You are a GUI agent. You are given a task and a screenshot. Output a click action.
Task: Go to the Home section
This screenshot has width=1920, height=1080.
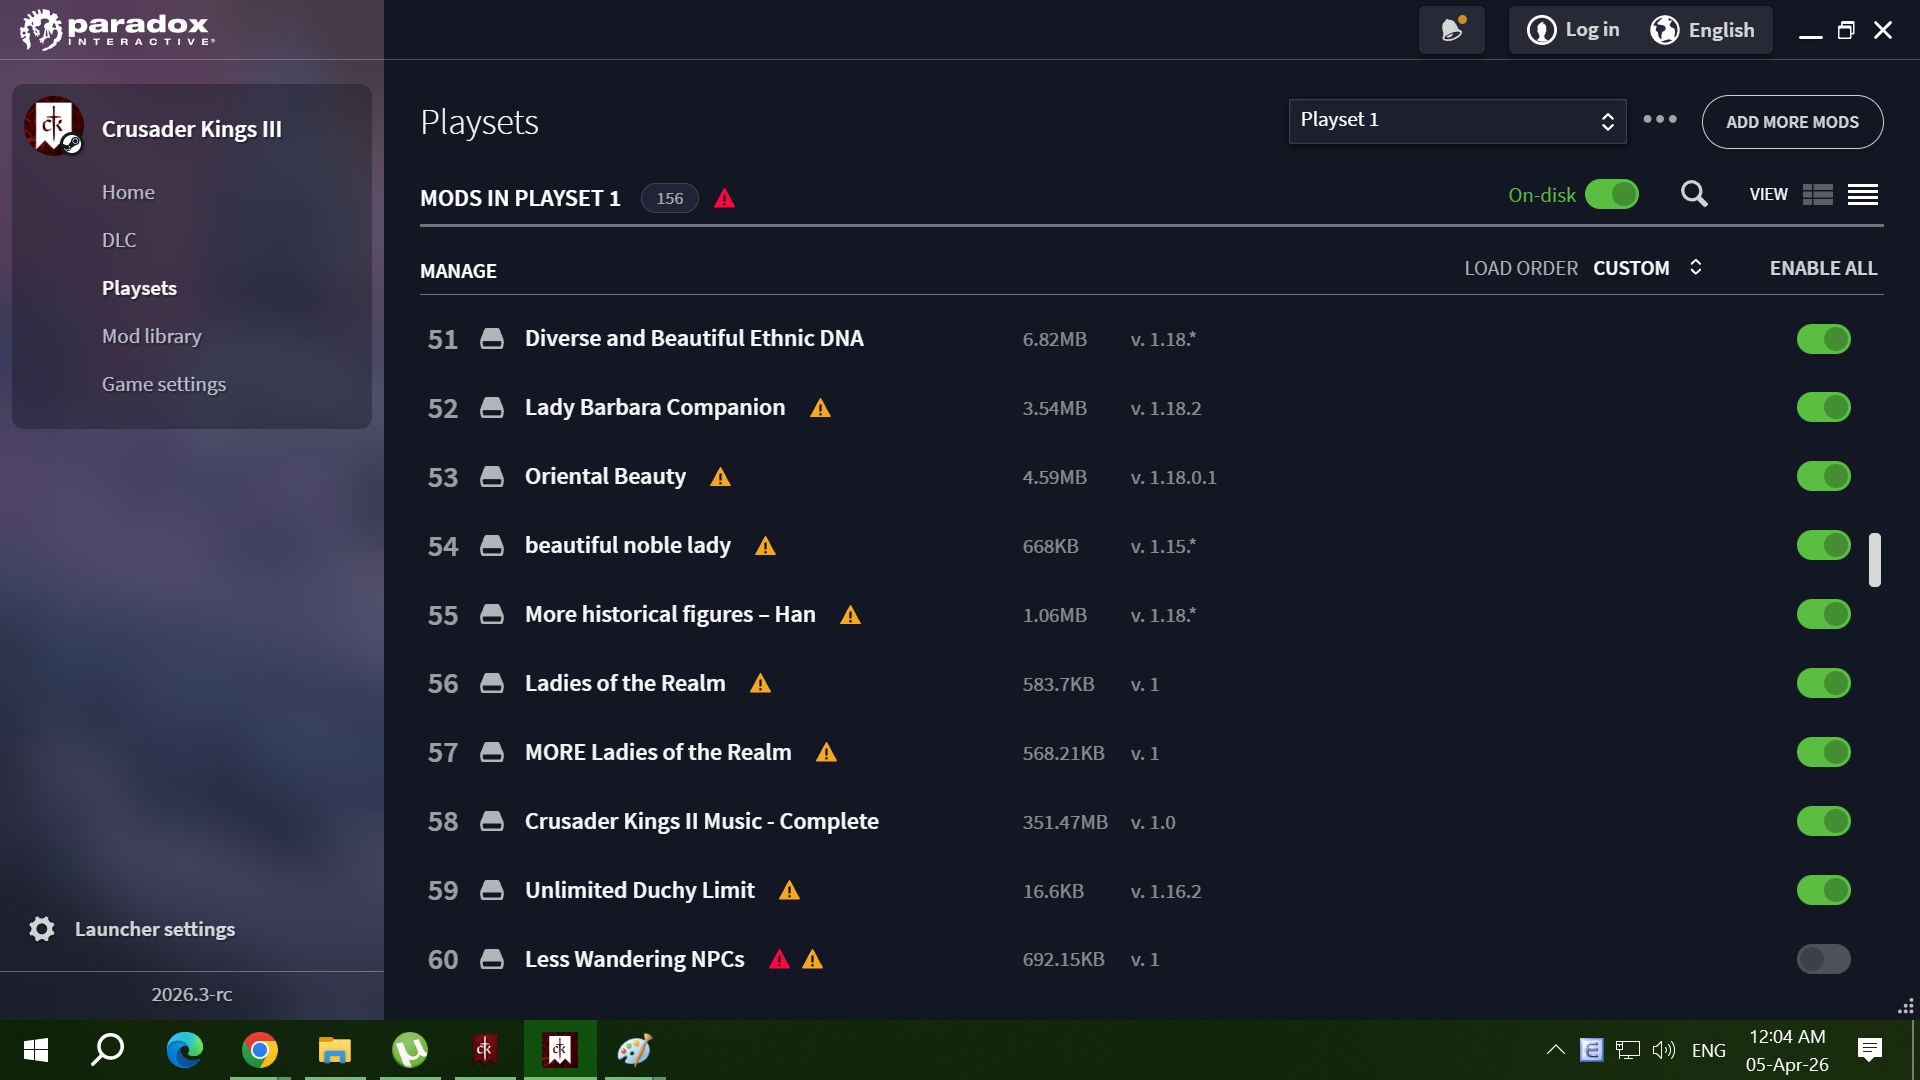click(x=128, y=192)
